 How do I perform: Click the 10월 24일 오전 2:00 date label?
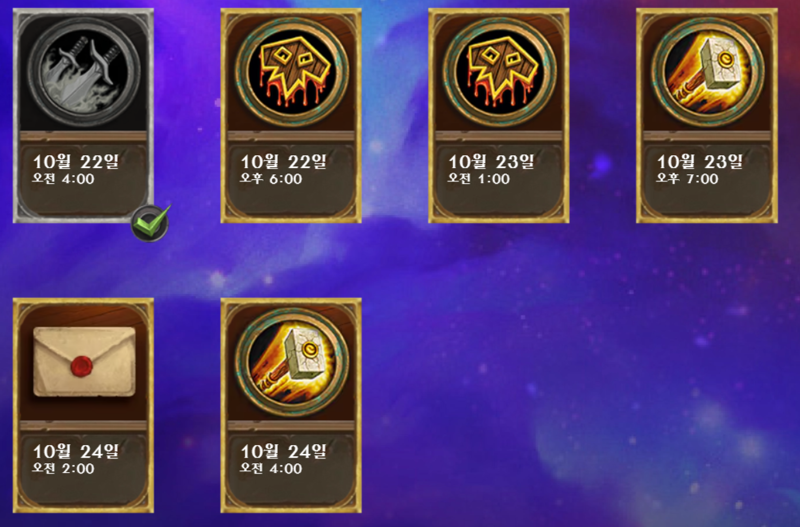(x=76, y=459)
